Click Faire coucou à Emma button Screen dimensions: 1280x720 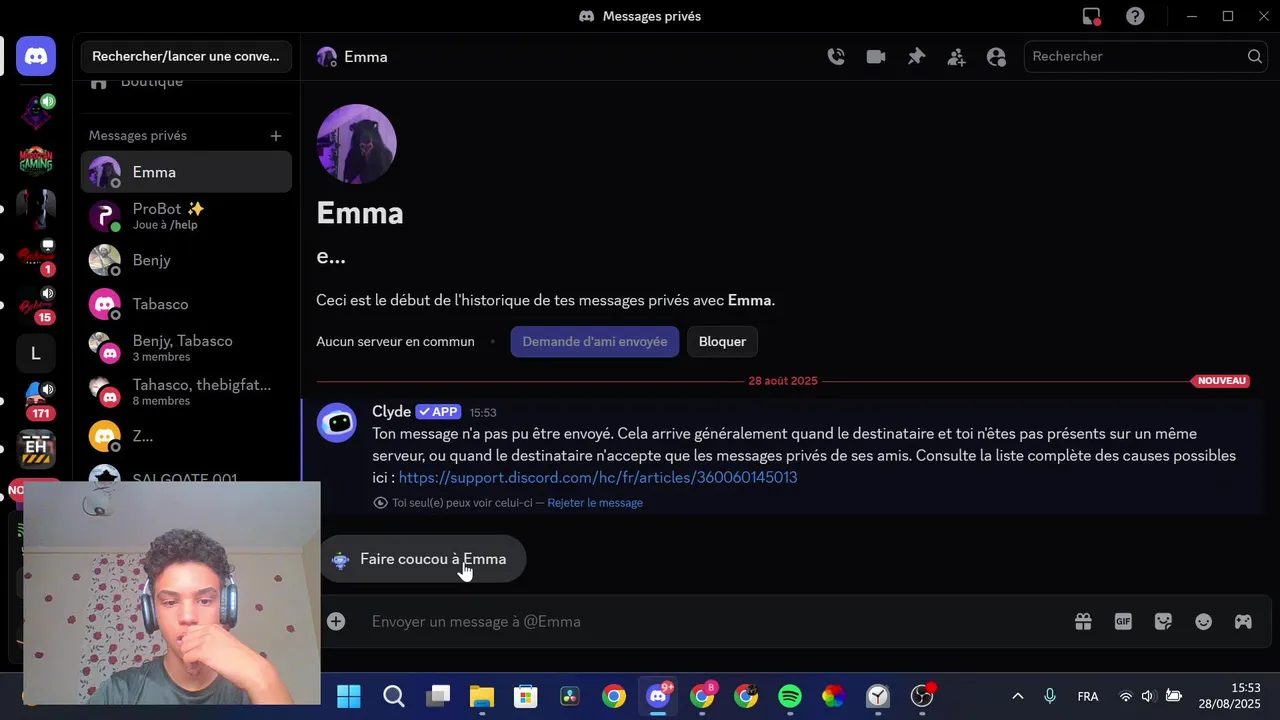pyautogui.click(x=422, y=559)
